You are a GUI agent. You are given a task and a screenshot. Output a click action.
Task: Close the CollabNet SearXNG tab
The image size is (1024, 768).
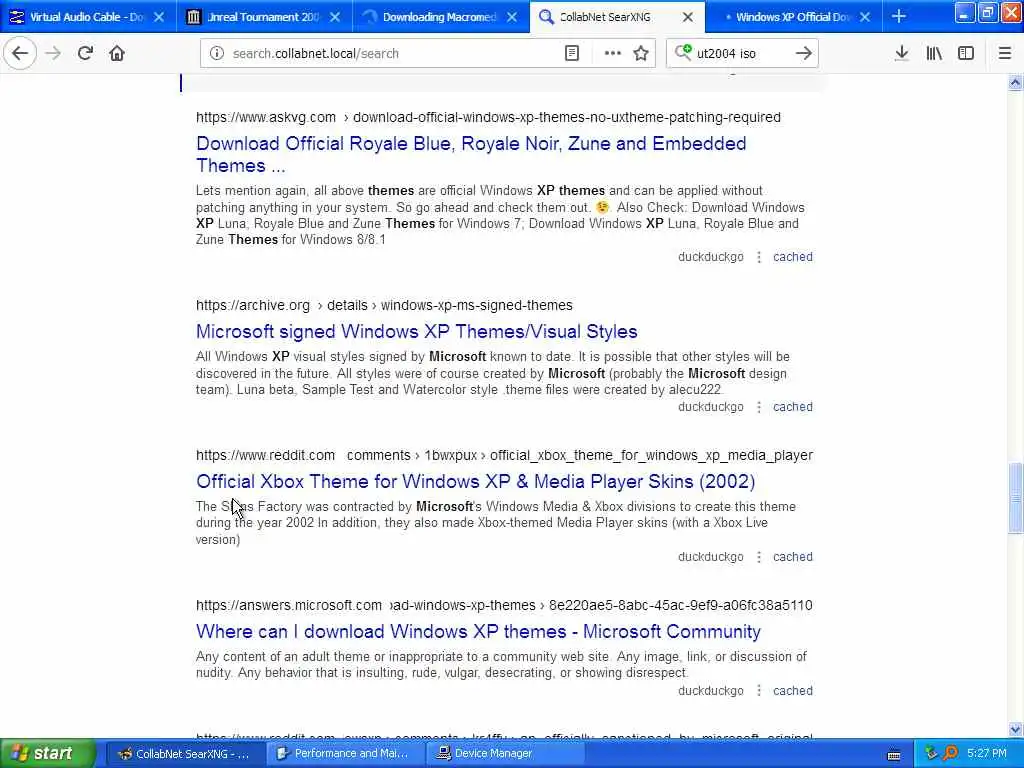688,17
